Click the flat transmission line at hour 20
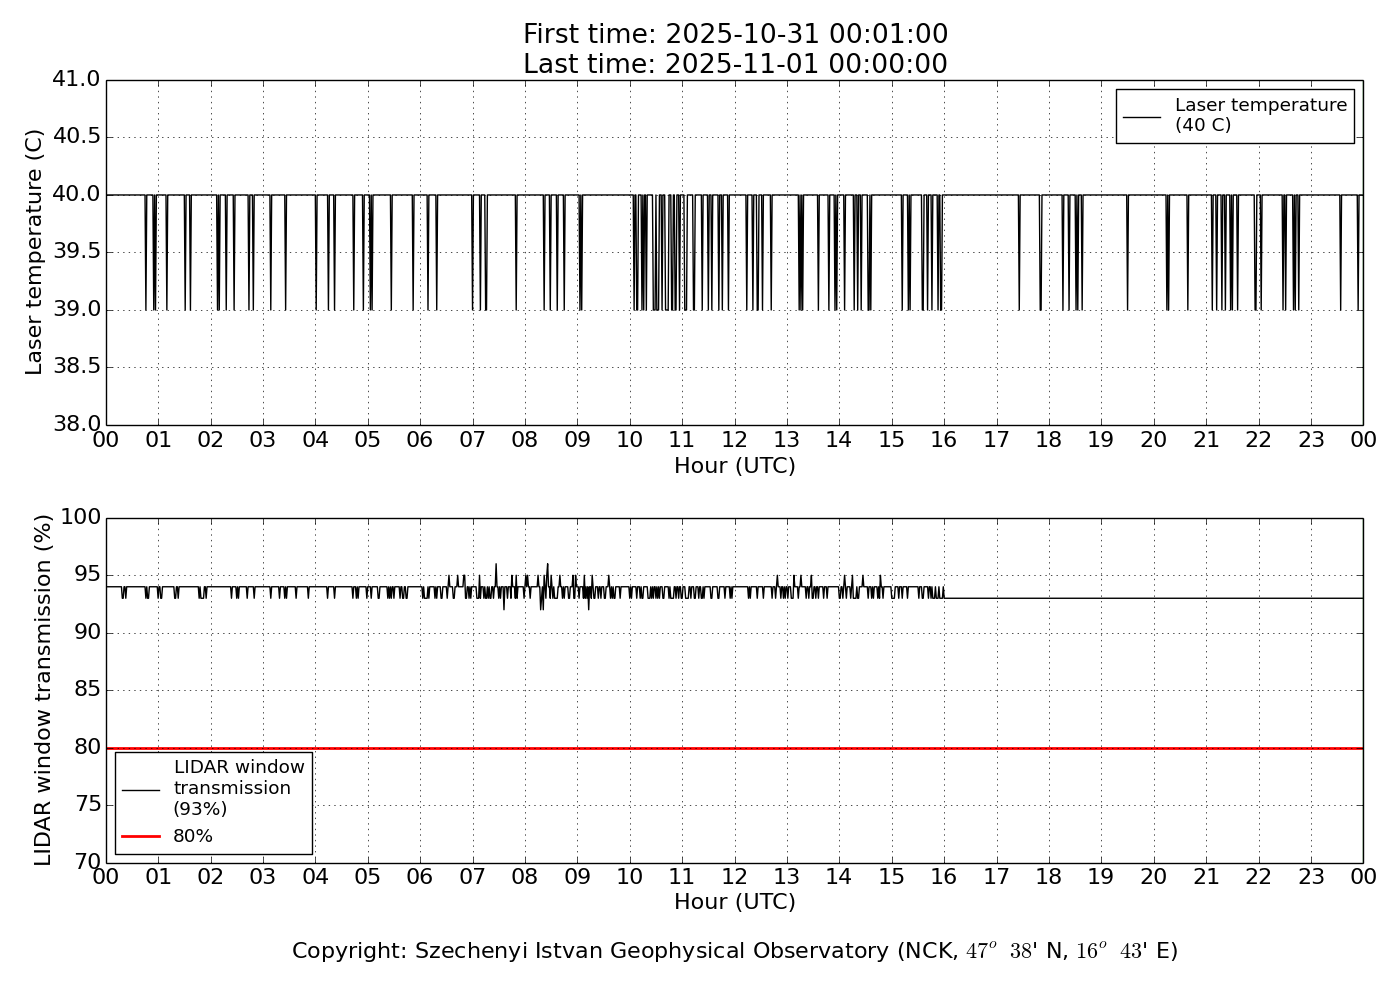This screenshot has height=1000, width=1400. [x=1153, y=598]
